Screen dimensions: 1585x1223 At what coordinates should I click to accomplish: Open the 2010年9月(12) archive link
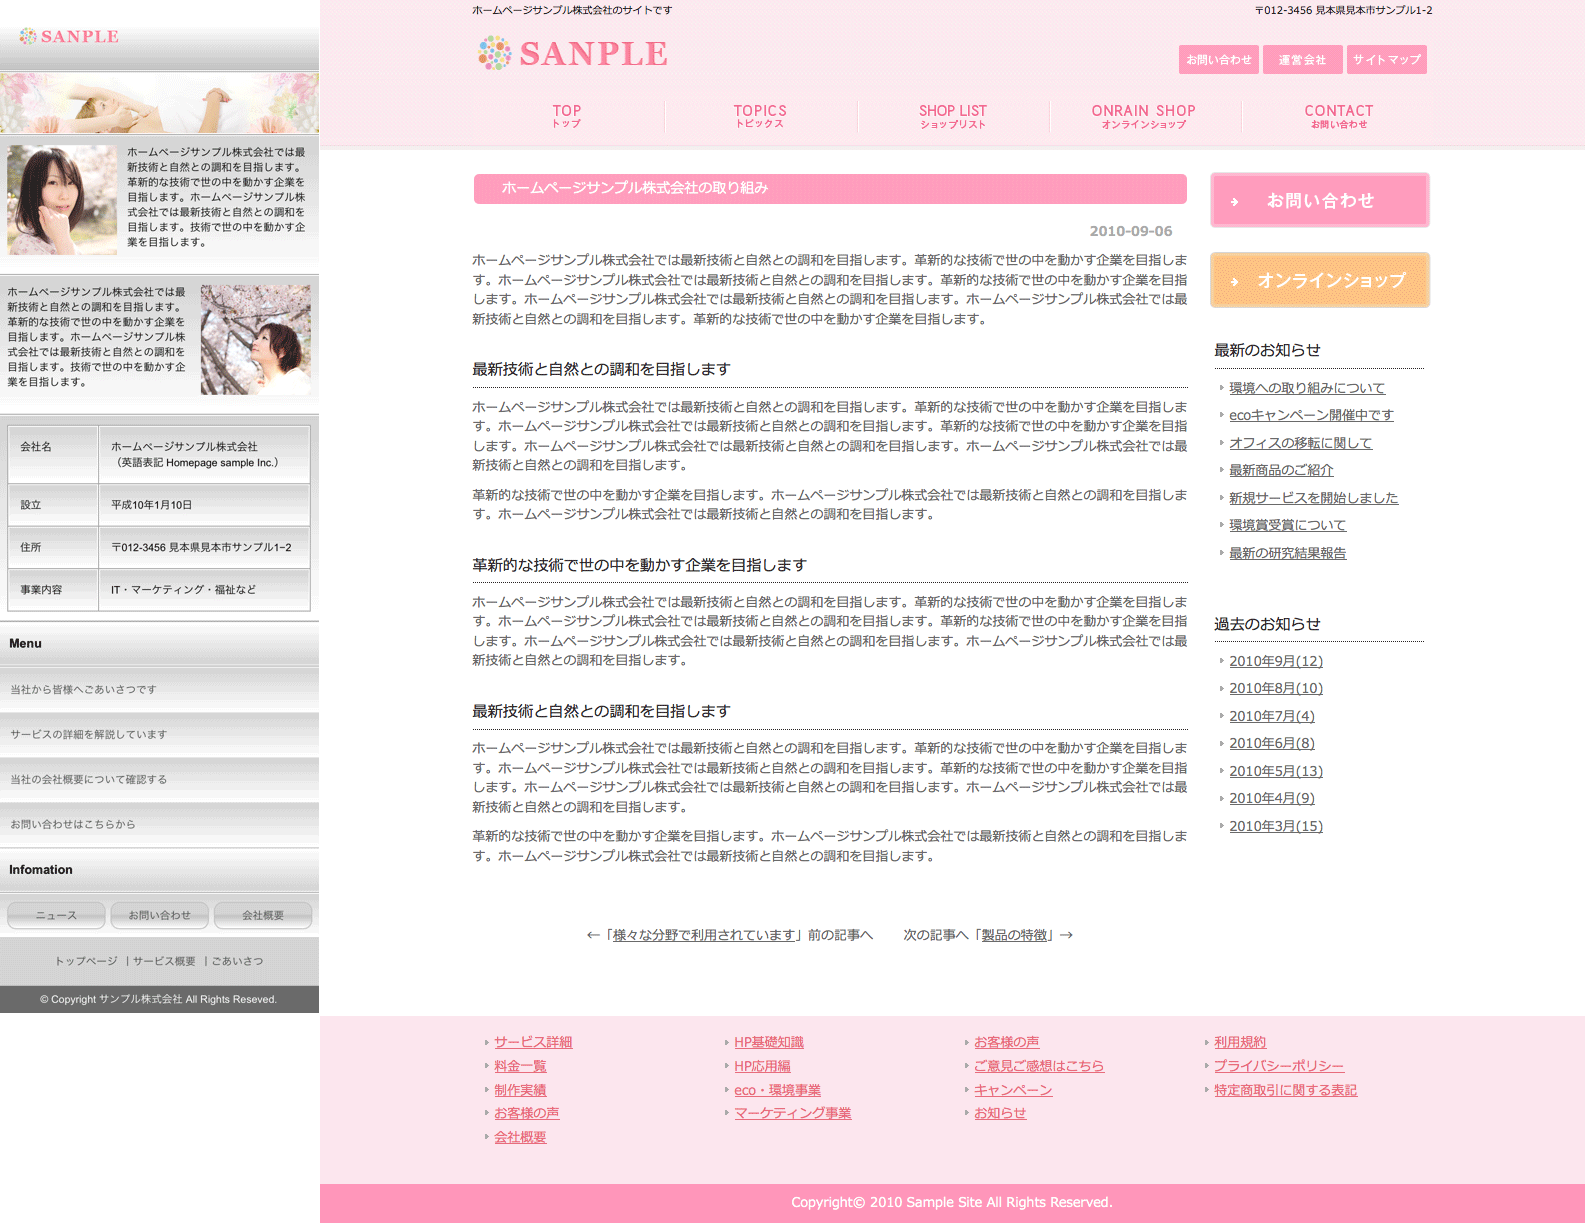click(1275, 661)
